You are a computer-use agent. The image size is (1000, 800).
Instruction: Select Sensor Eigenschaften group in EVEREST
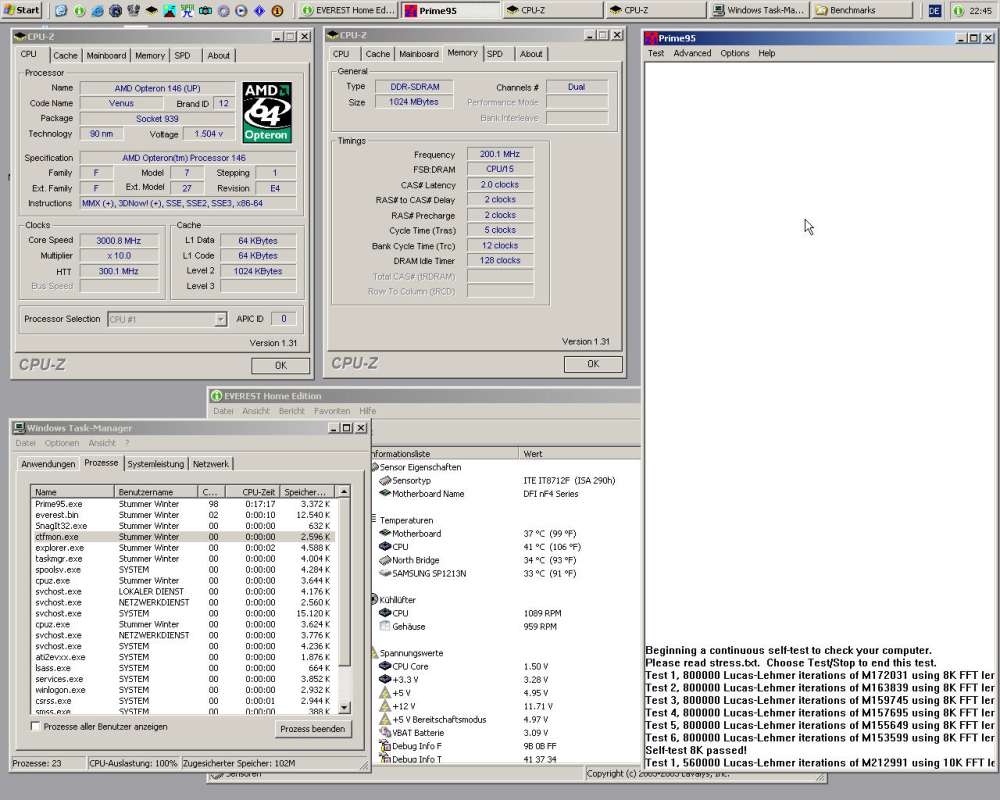(420, 467)
